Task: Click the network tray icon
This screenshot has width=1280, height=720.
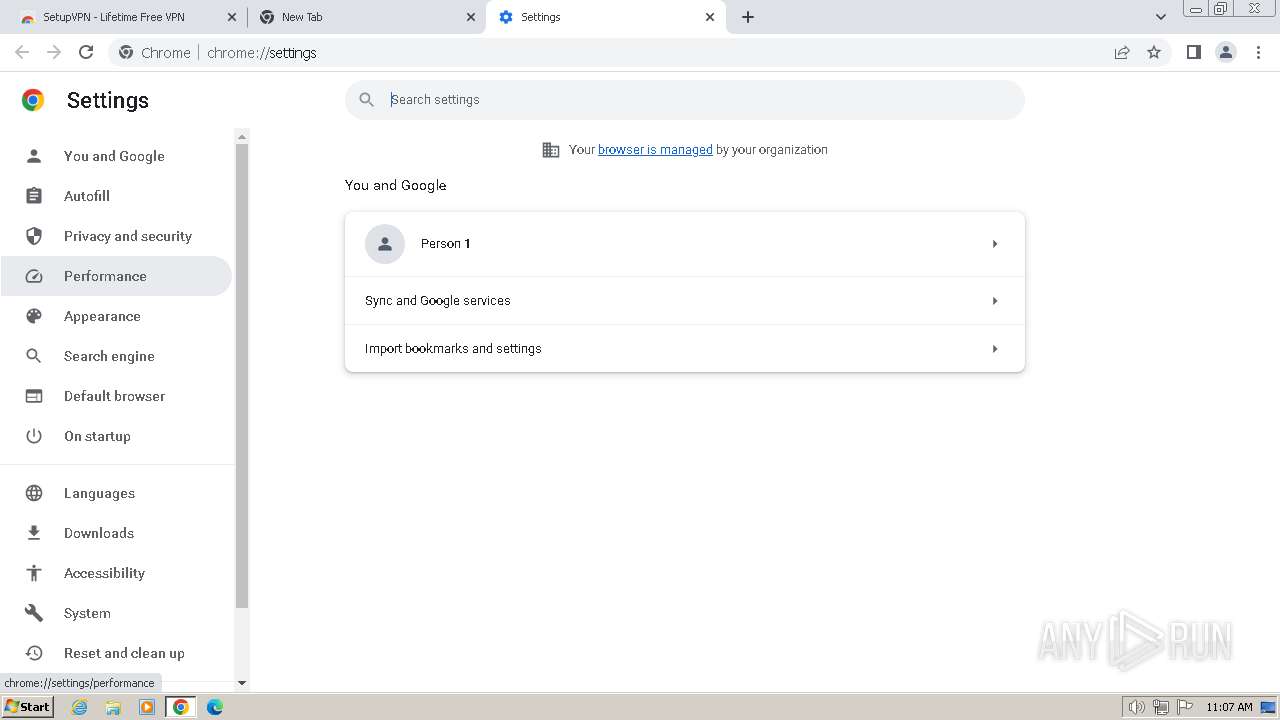Action: click(x=1161, y=707)
